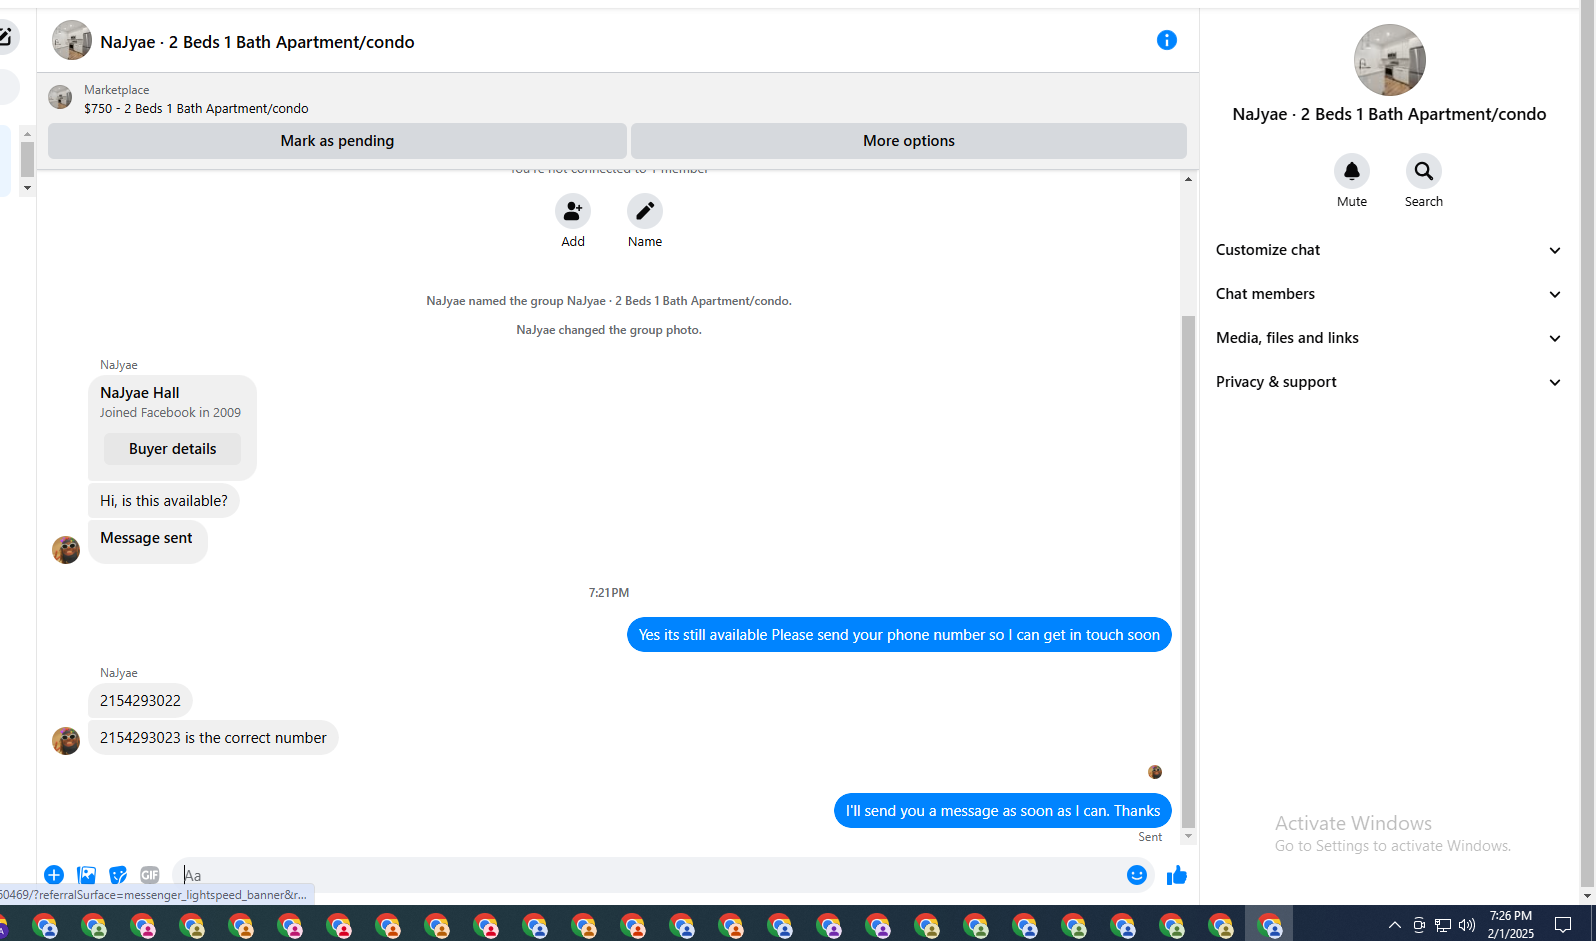The image size is (1596, 941).
Task: Click the conversation title in header
Action: pyautogui.click(x=257, y=42)
